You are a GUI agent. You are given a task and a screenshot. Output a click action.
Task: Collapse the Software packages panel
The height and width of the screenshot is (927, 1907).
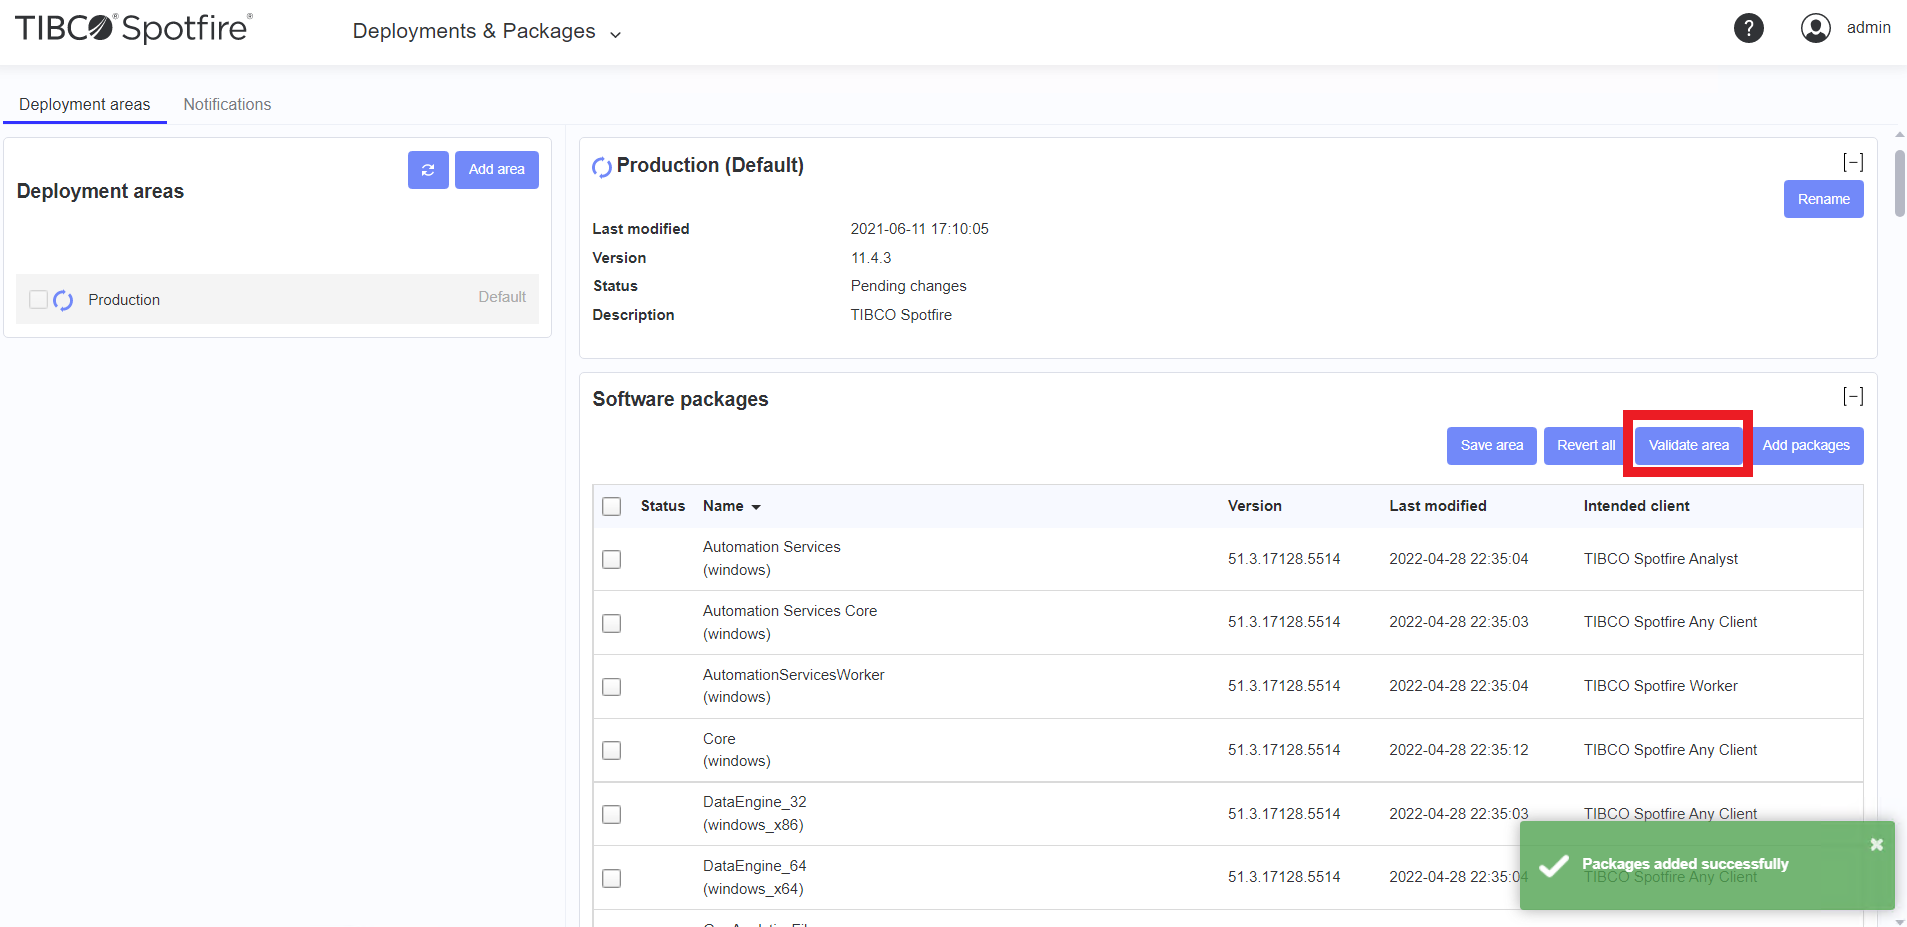coord(1853,396)
